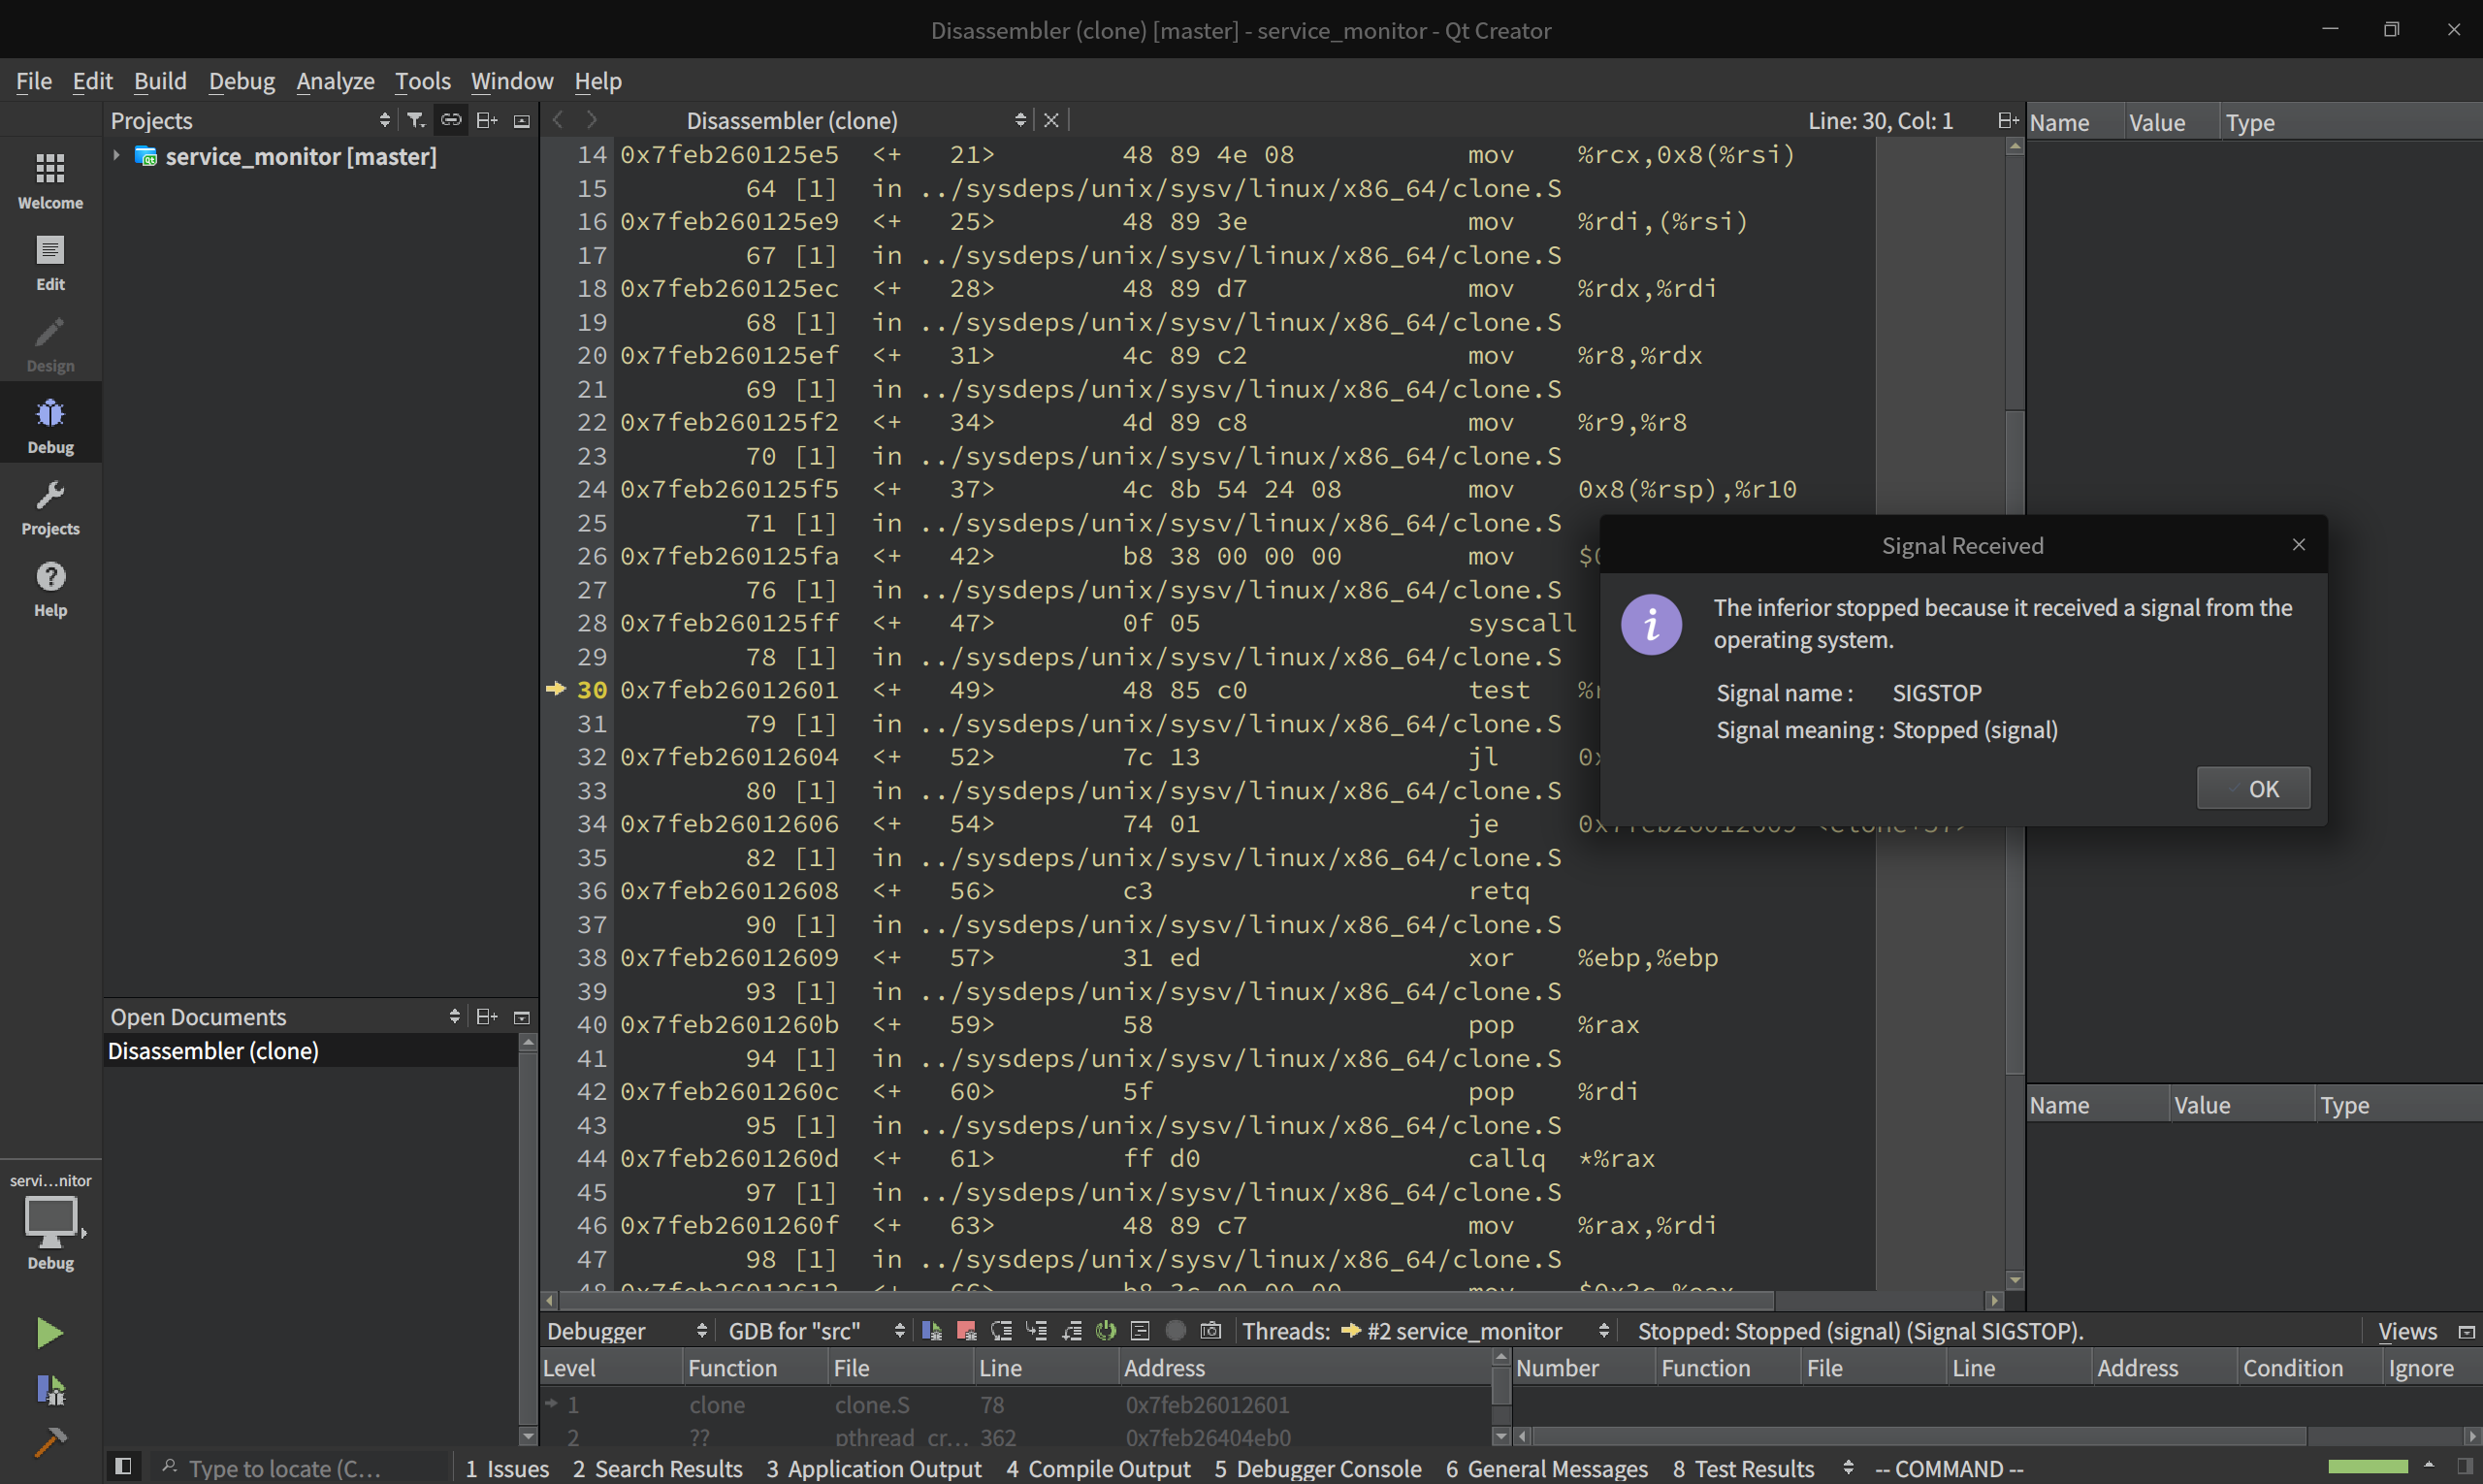Click the Views button
The image size is (2483, 1484).
[2406, 1331]
